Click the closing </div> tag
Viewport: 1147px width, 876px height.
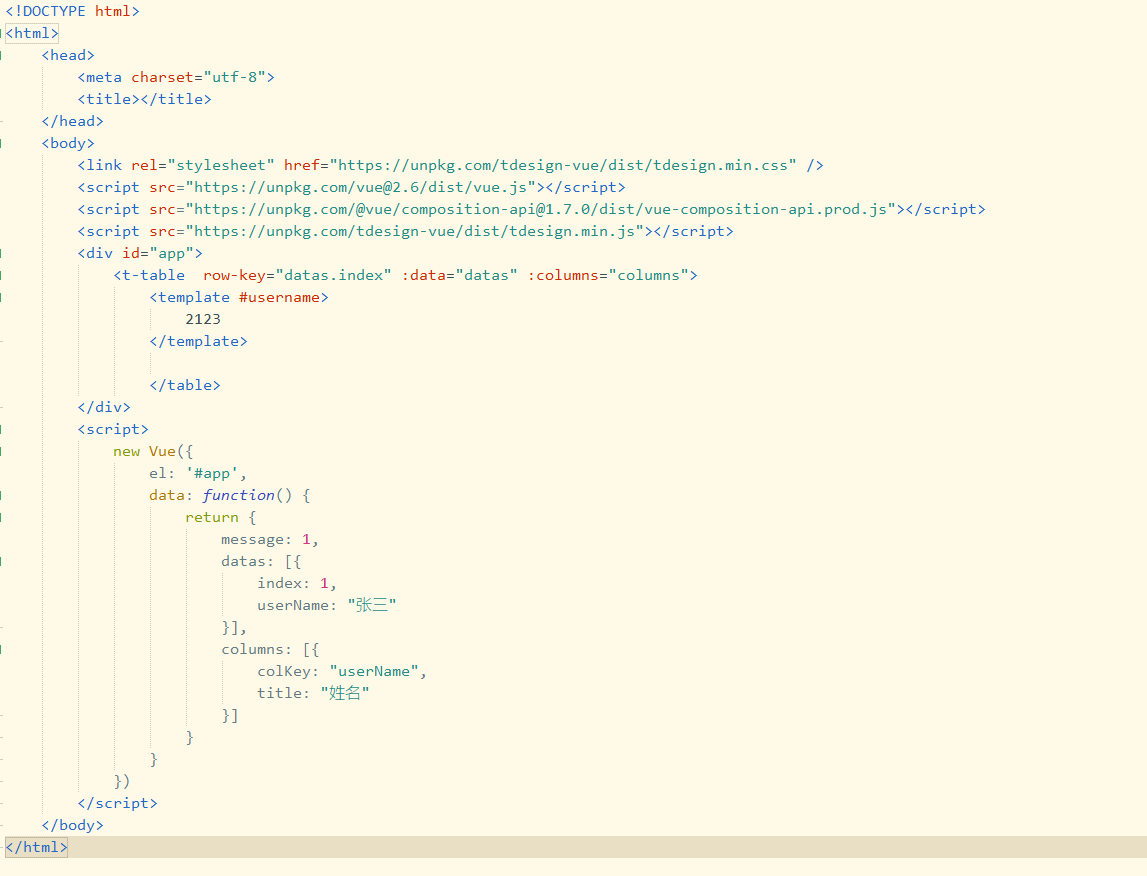tap(104, 407)
